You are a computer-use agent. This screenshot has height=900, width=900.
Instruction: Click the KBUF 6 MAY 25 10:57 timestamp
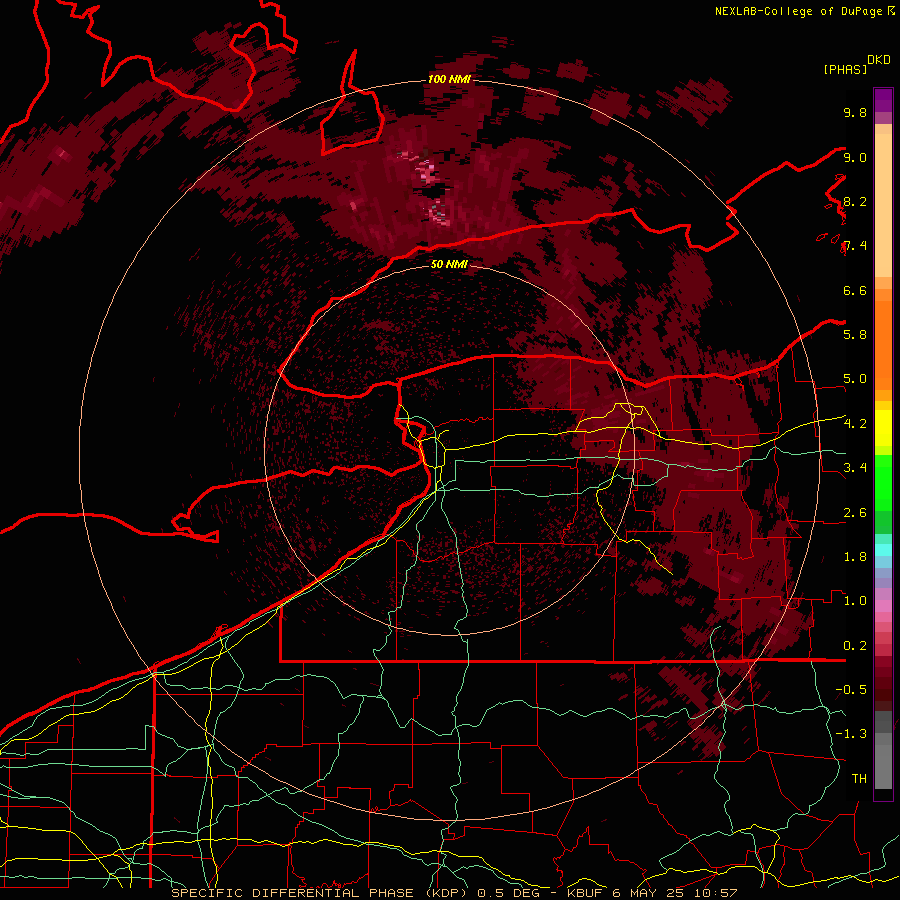point(653,893)
